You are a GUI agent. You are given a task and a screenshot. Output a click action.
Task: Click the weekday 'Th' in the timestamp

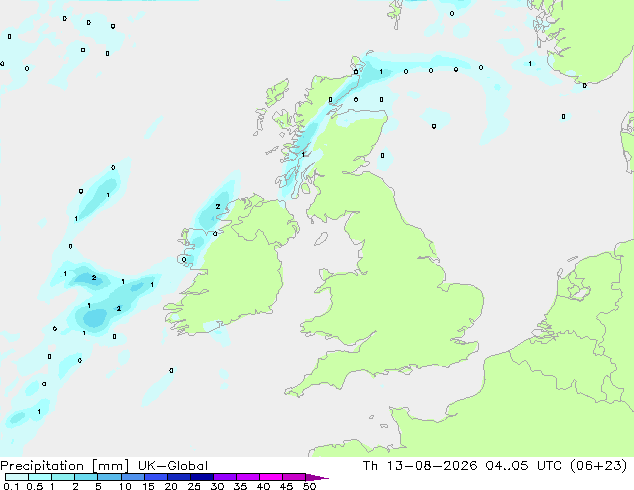click(370, 466)
